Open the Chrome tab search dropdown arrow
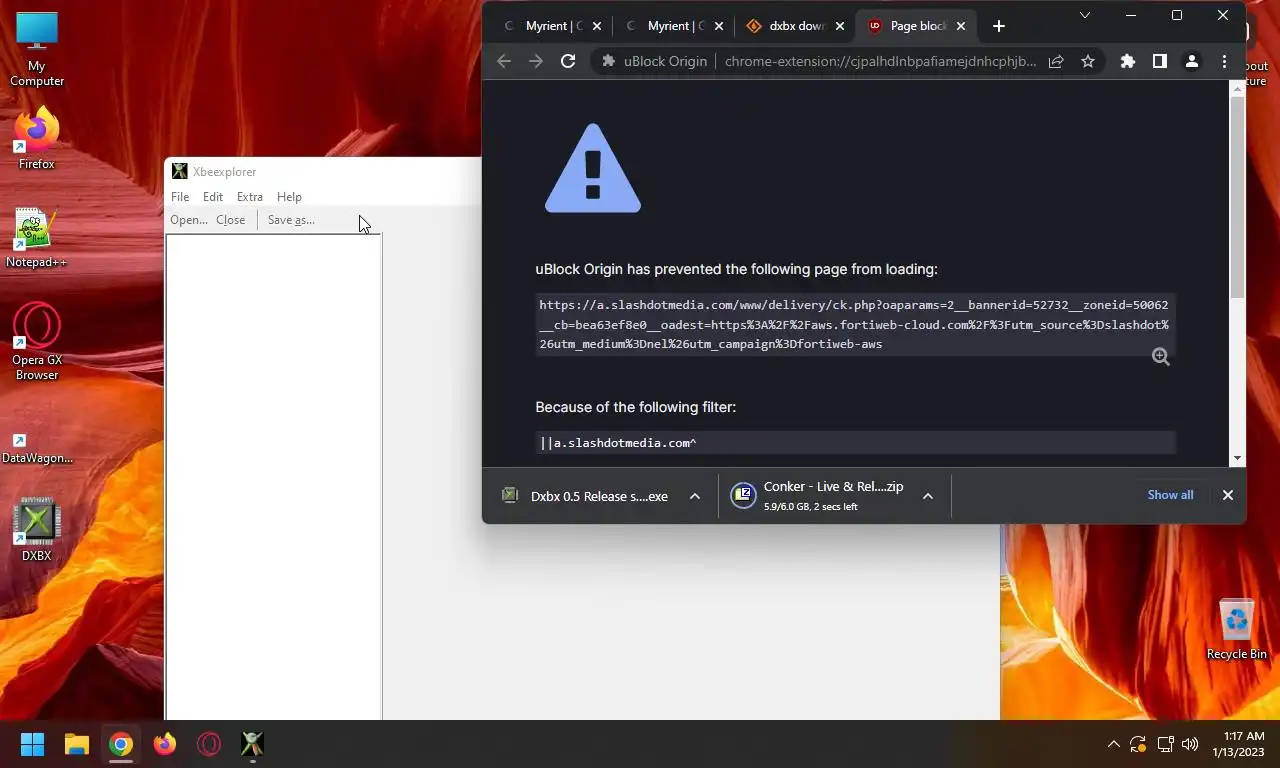Image resolution: width=1280 pixels, height=768 pixels. [1084, 15]
